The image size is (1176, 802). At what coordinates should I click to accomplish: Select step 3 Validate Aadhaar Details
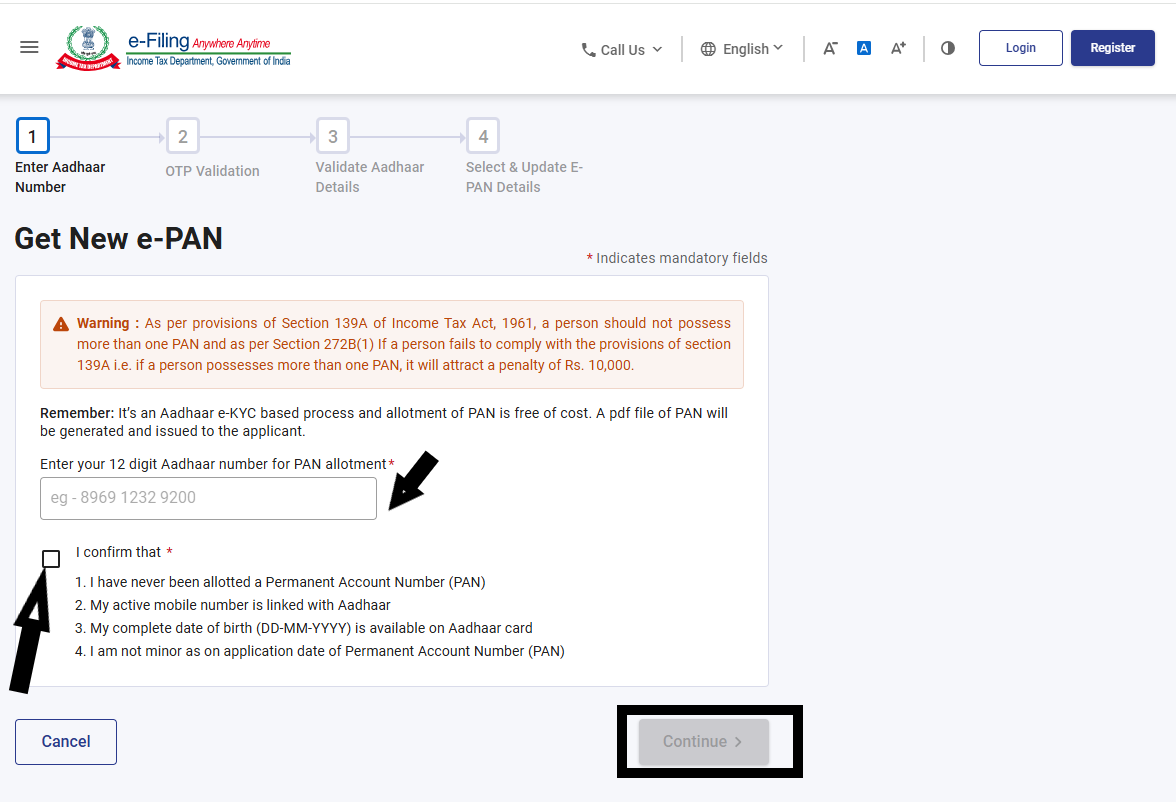click(x=332, y=135)
